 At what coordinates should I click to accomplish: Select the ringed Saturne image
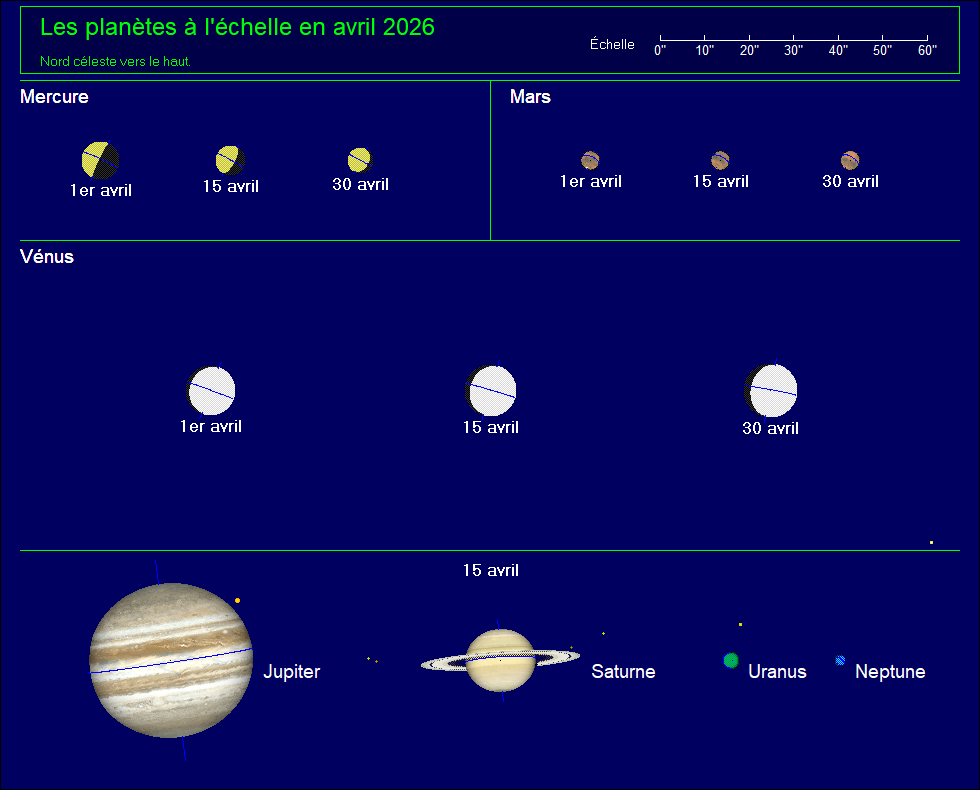[x=500, y=660]
